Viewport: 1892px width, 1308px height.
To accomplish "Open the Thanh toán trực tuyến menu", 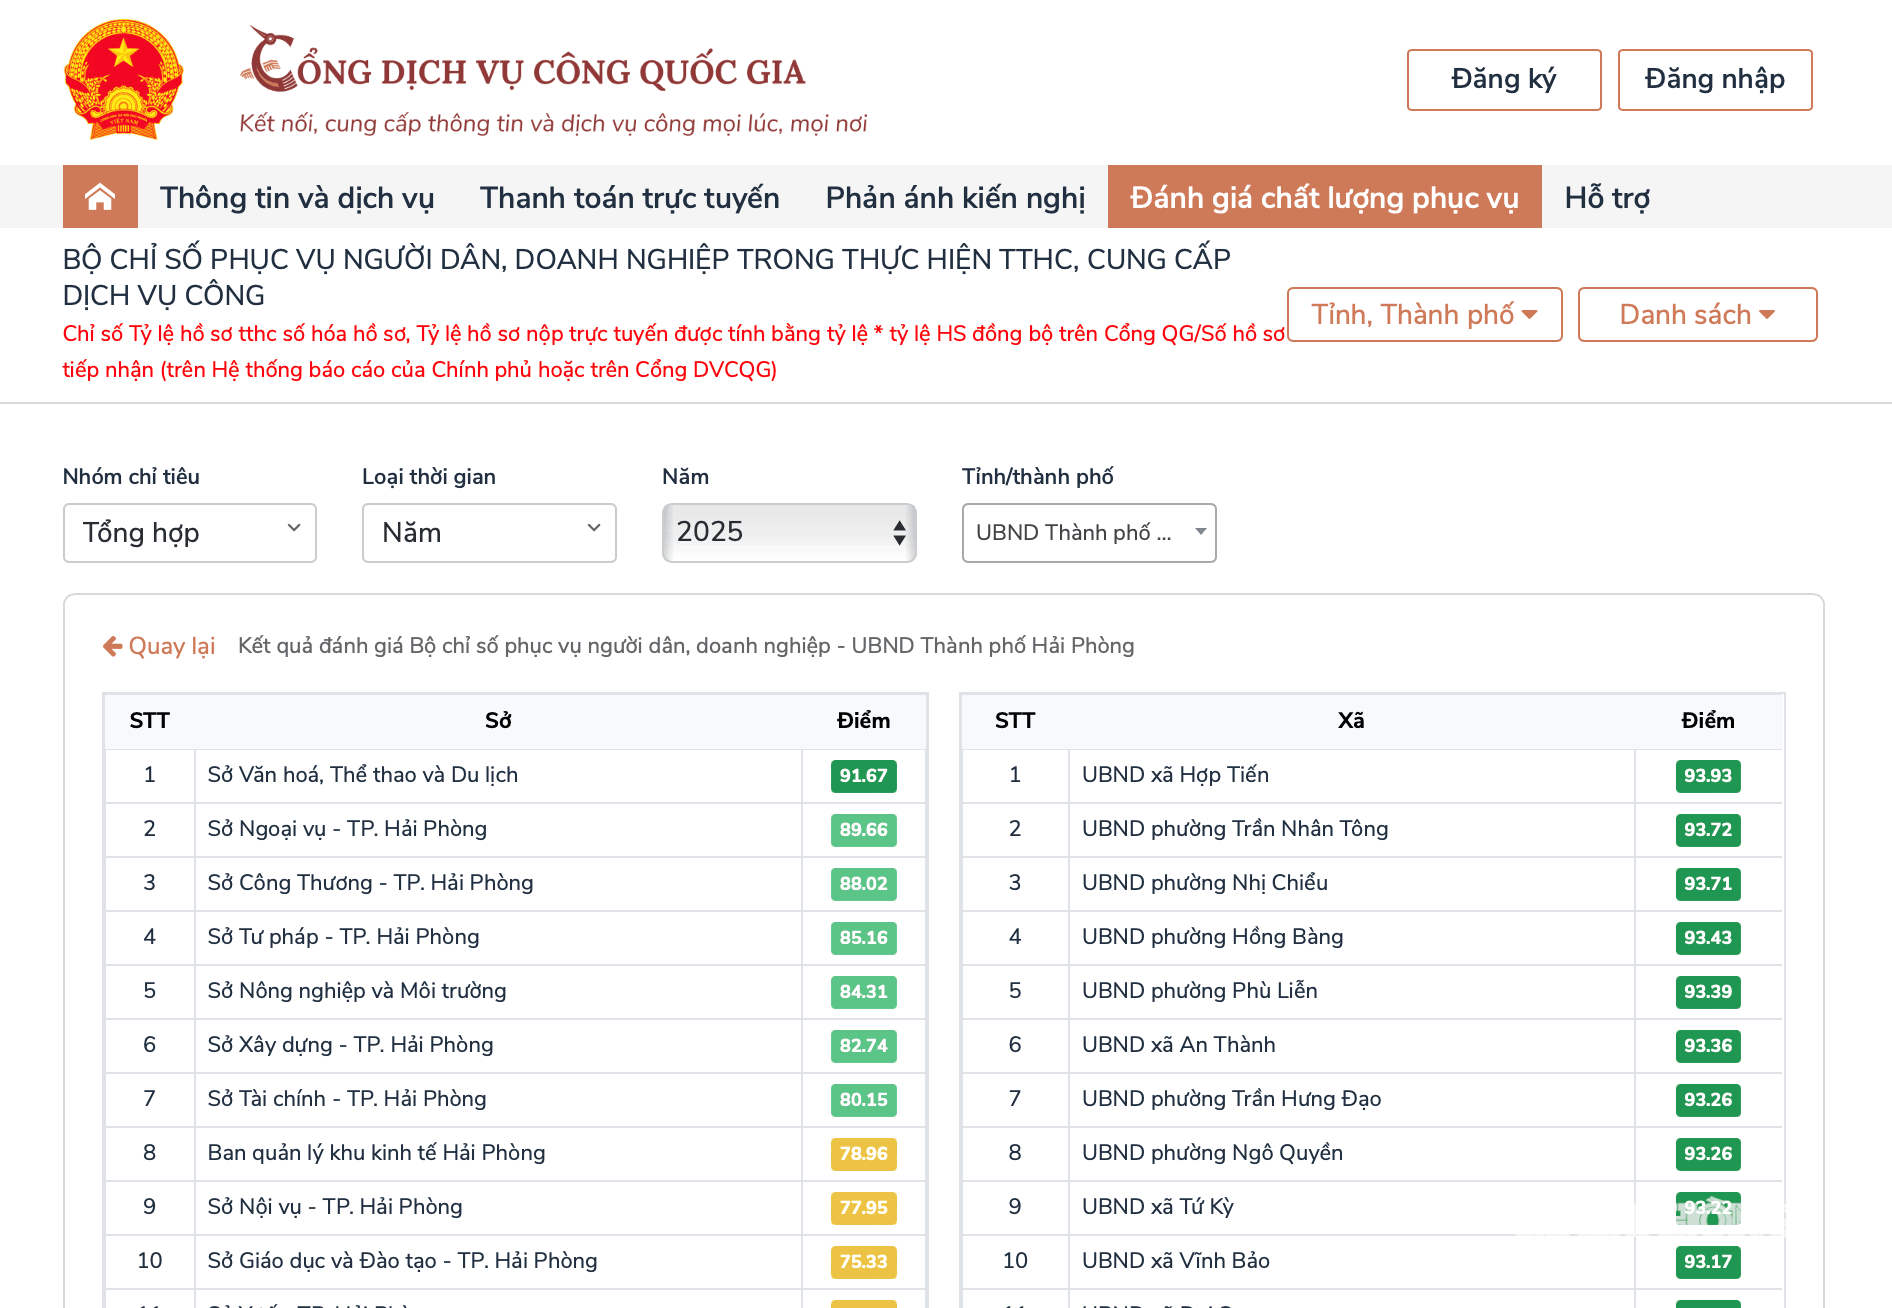I will click(x=630, y=197).
